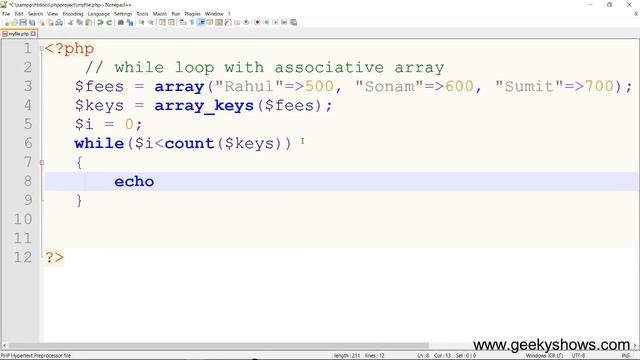This screenshot has width=640, height=360.
Task: Open the Tools menu
Action: [x=142, y=14]
